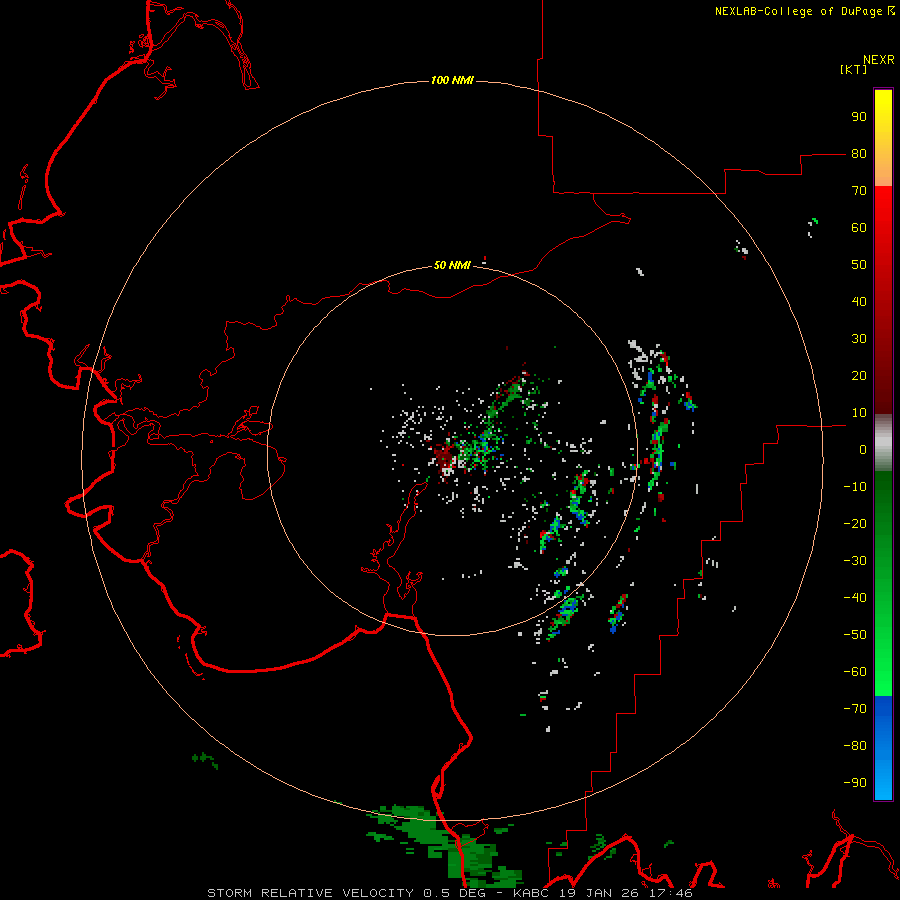The image size is (900, 900).
Task: Click the footer title STORM RELATIVE VELOCITY 0.5 DEG
Action: point(346,893)
